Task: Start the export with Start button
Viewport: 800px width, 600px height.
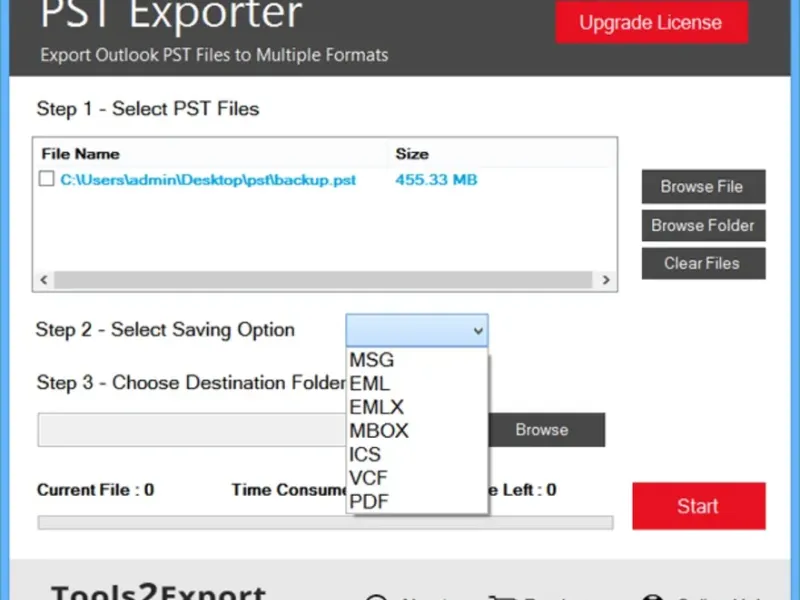Action: click(x=699, y=506)
